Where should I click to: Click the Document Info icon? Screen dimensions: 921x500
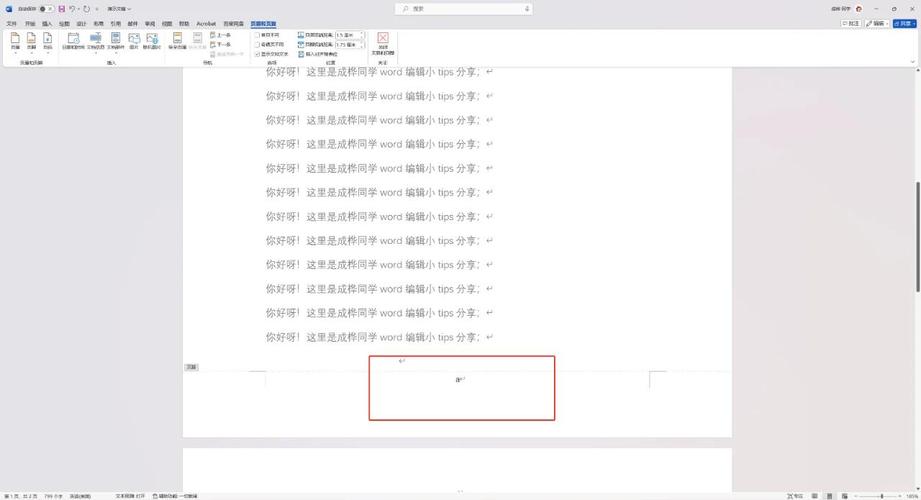[96, 41]
